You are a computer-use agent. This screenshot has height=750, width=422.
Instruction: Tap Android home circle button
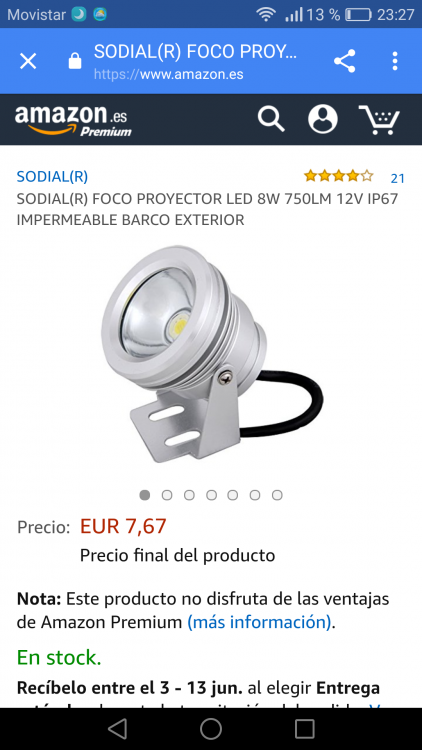(211, 729)
